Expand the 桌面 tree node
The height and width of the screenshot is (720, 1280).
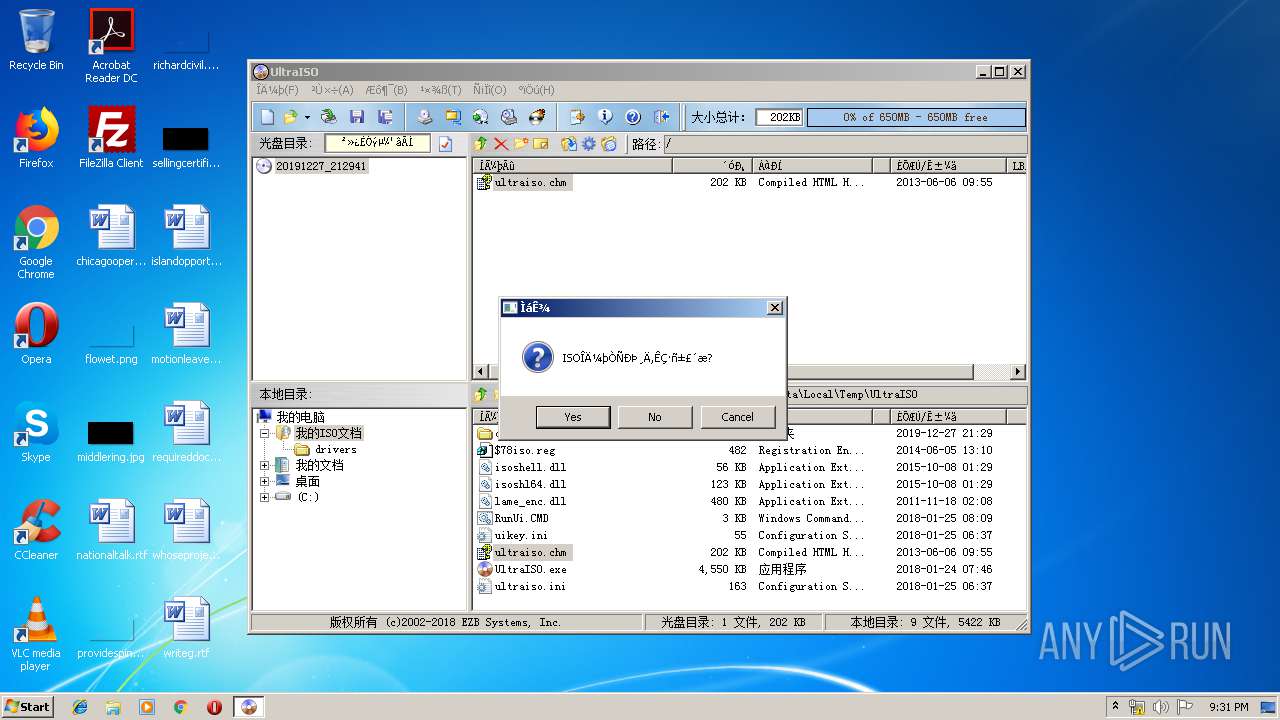265,481
